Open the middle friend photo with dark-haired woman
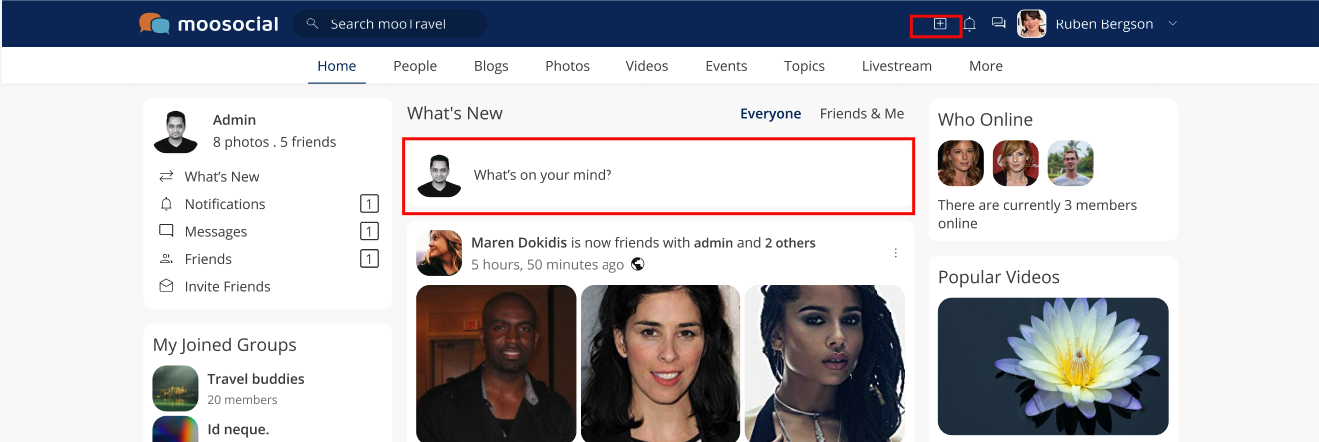The height and width of the screenshot is (442, 1319). coord(661,363)
